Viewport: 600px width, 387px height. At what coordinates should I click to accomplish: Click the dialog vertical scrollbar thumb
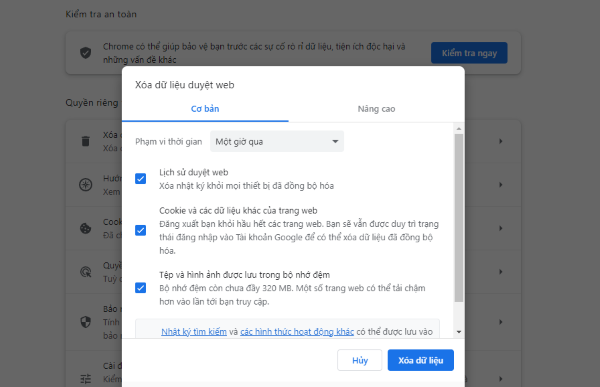(x=459, y=218)
